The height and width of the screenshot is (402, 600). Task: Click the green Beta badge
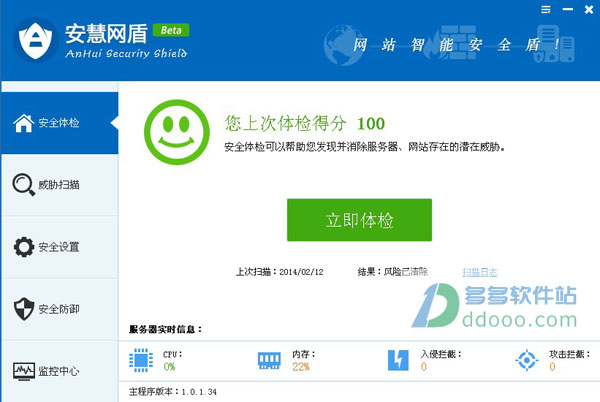pos(171,30)
